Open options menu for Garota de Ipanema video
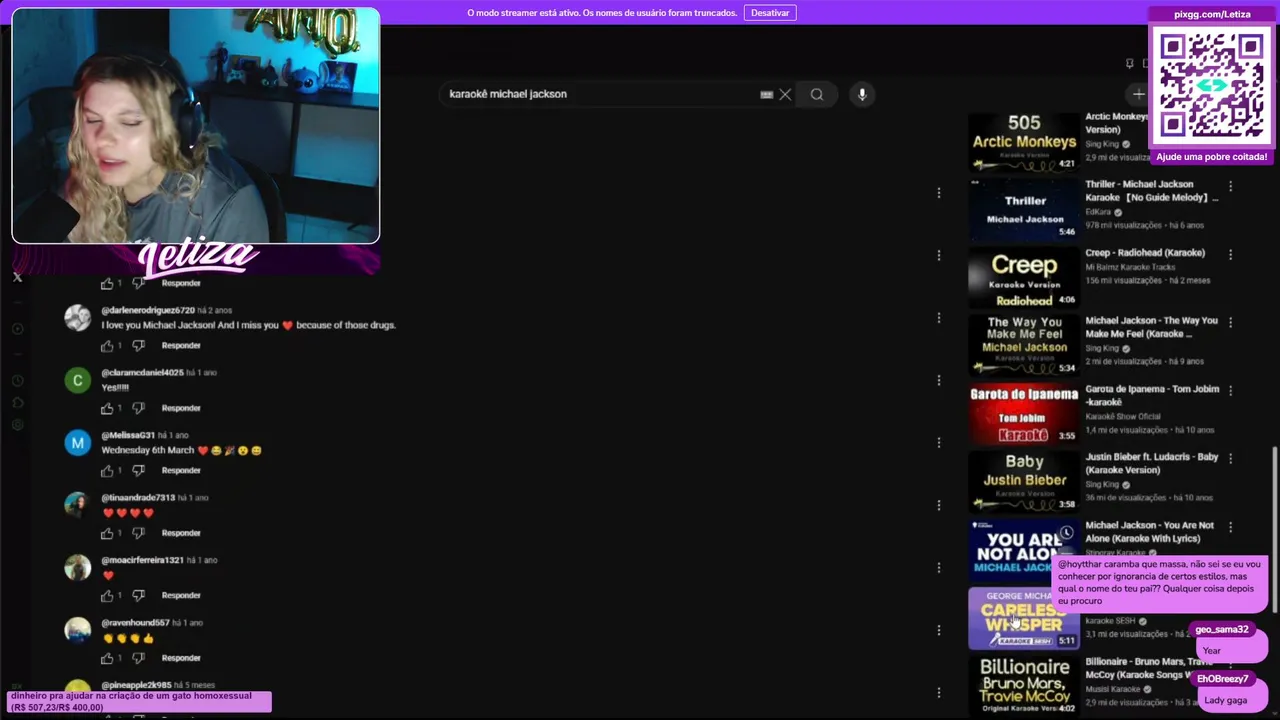Screen dimensions: 1280x720 tap(1230, 390)
